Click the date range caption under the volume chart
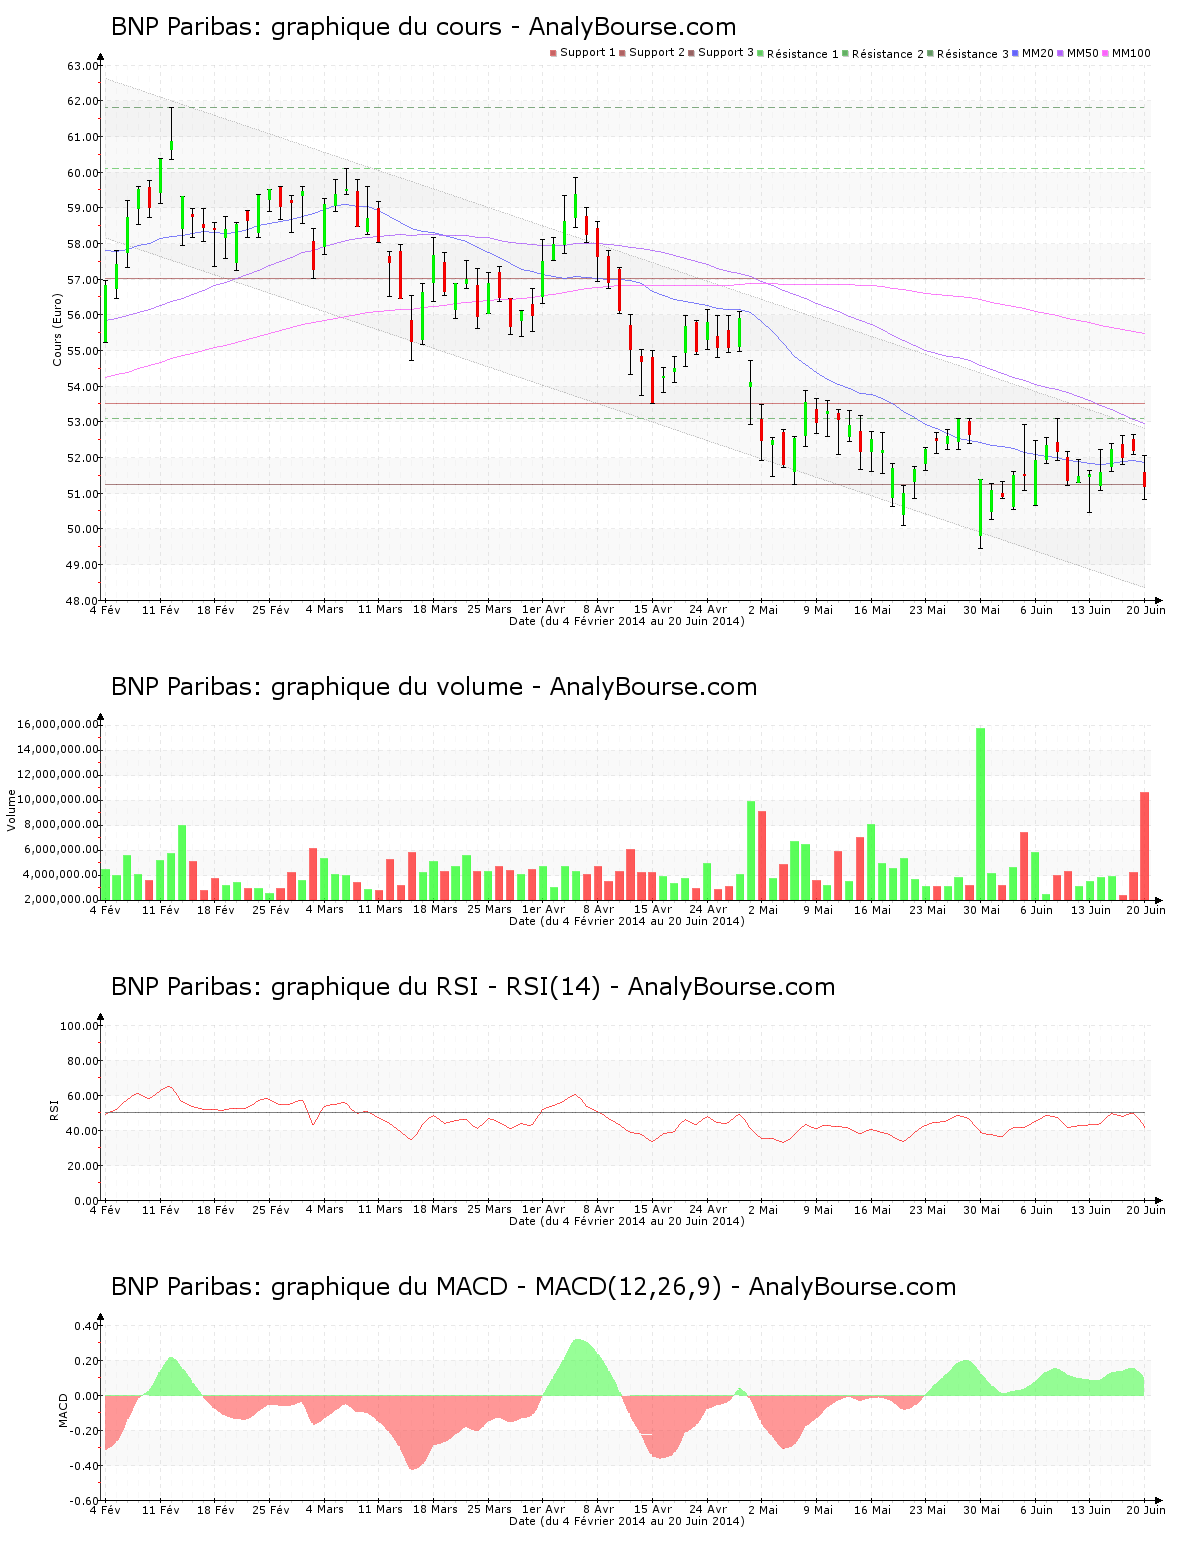1200x1550 pixels. click(x=627, y=921)
